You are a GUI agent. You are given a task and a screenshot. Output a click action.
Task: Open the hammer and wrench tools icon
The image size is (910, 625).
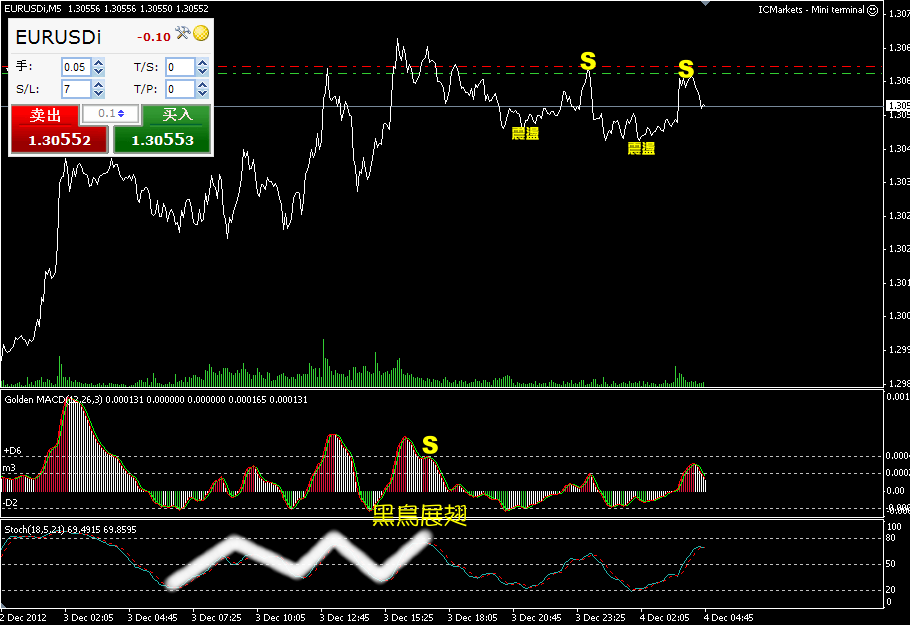183,33
